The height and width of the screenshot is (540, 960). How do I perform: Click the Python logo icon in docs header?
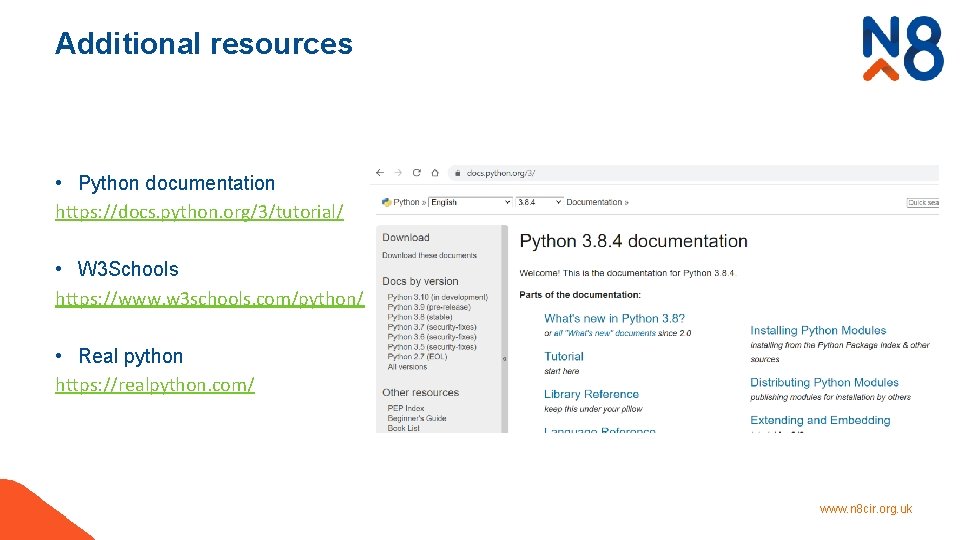[386, 202]
